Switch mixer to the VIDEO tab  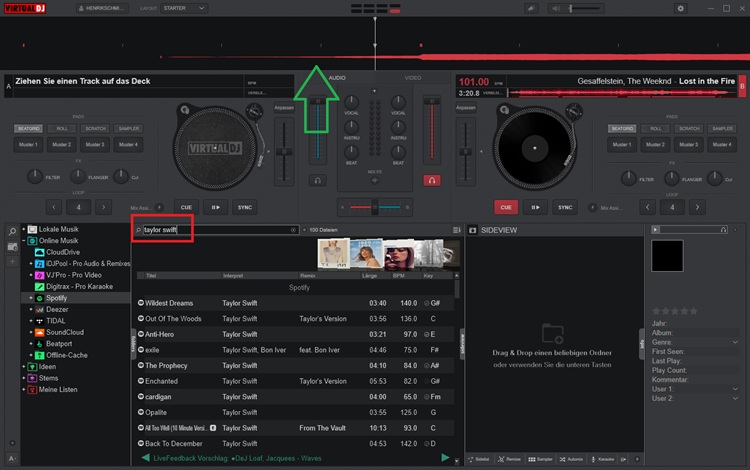point(413,78)
